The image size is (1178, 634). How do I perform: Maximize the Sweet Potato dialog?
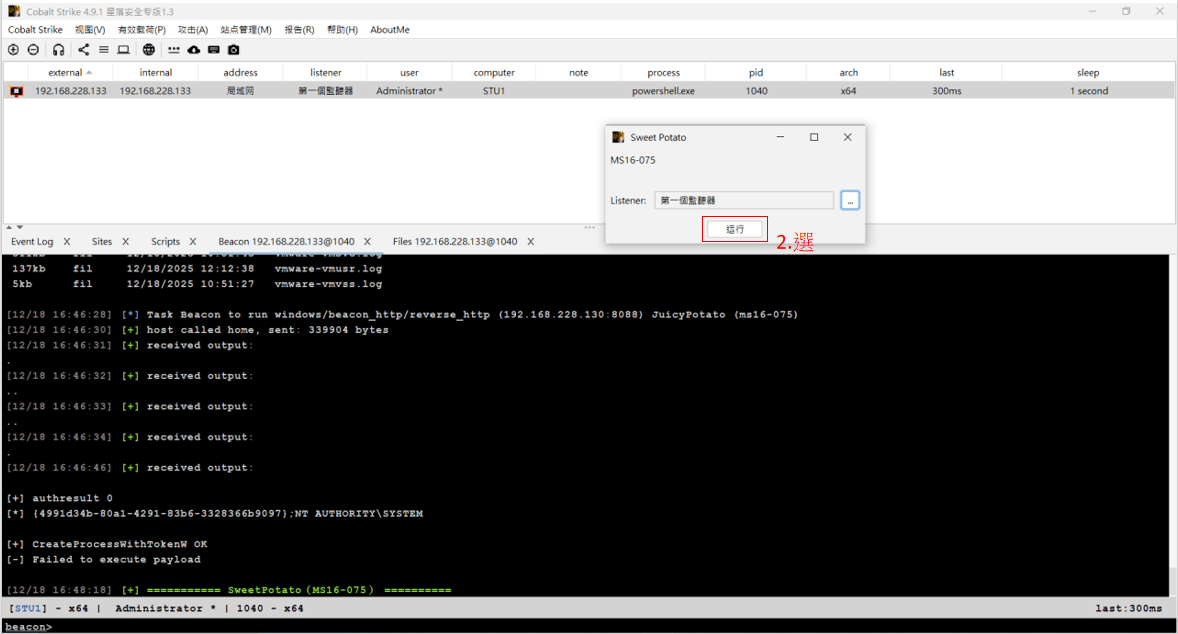pyautogui.click(x=814, y=137)
